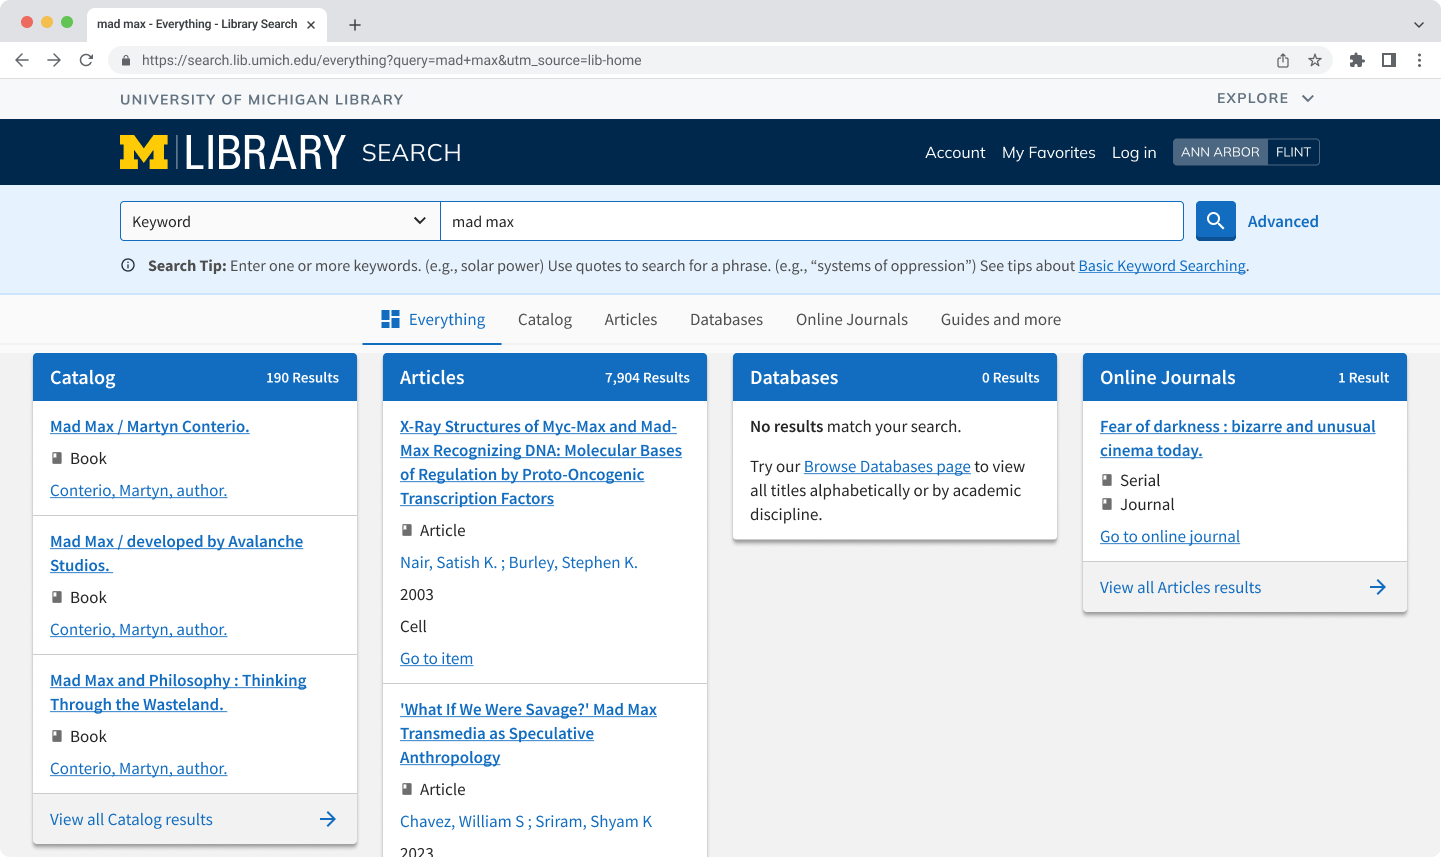
Task: Click the author link under Mad Max / Martyn Conterio
Action: click(139, 490)
